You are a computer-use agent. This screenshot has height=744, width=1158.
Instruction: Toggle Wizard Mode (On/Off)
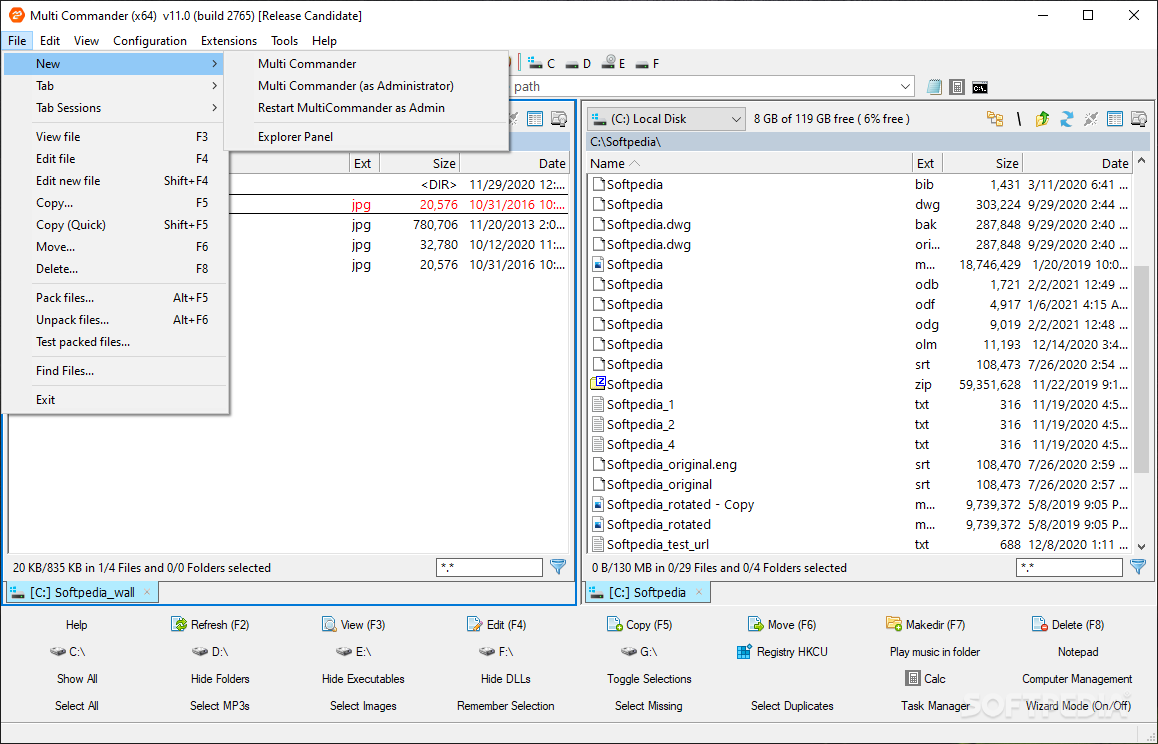point(1078,706)
